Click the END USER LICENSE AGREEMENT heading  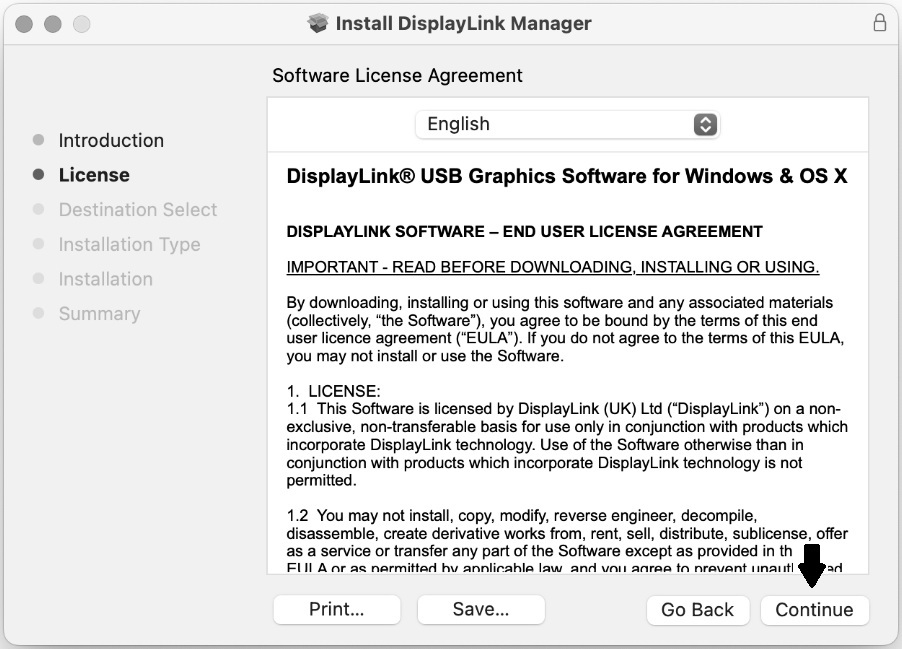click(x=525, y=231)
